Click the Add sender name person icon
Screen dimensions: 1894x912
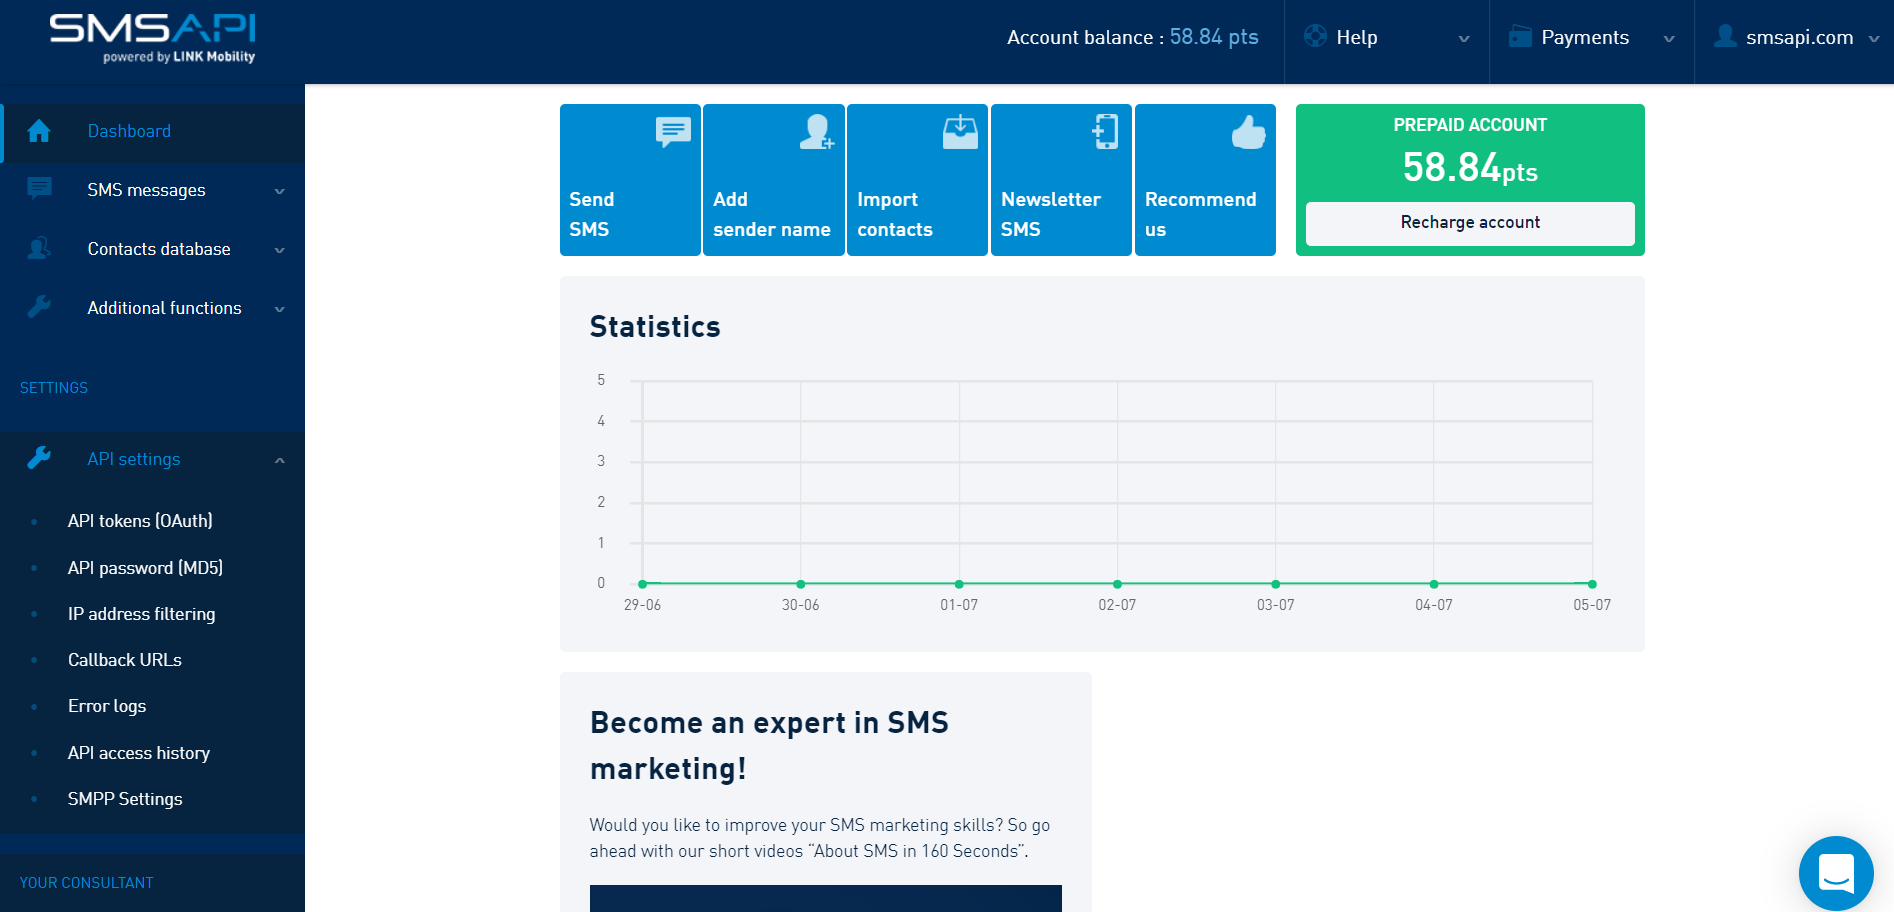tap(817, 132)
